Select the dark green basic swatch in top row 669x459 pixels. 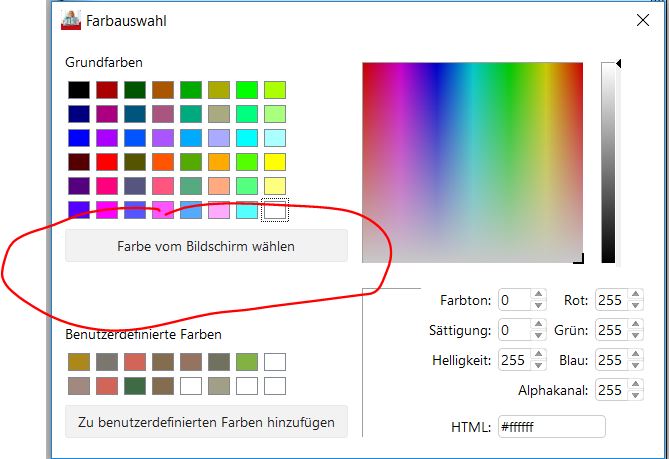click(x=135, y=90)
